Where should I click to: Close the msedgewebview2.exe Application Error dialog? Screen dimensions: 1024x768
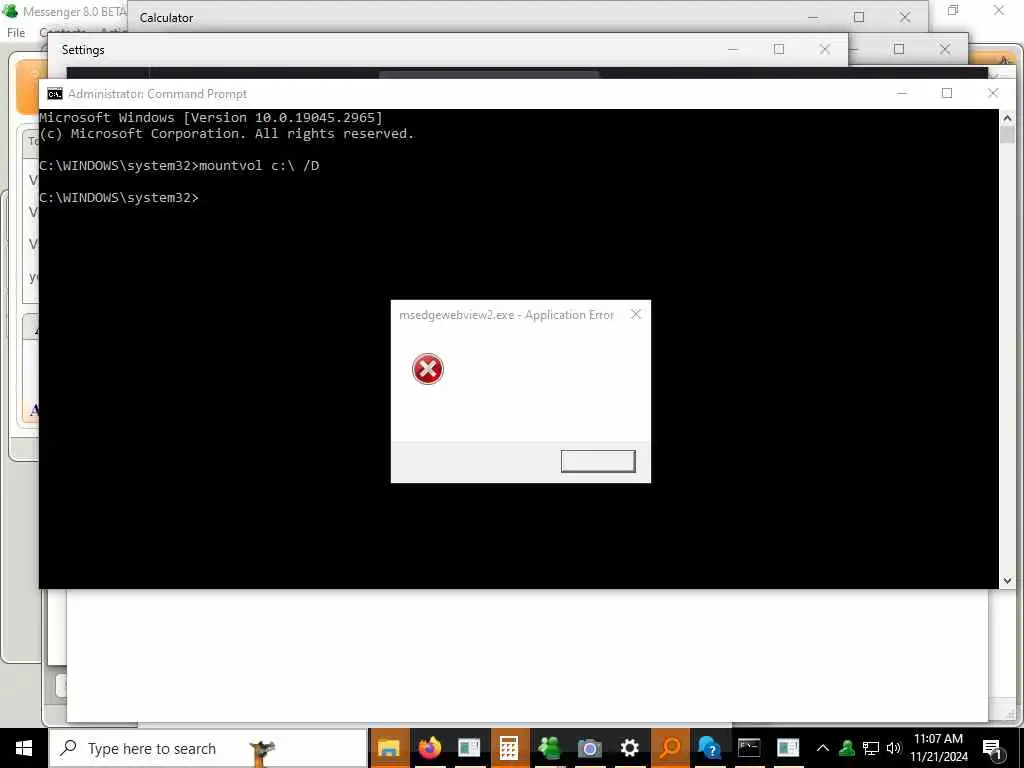(635, 315)
